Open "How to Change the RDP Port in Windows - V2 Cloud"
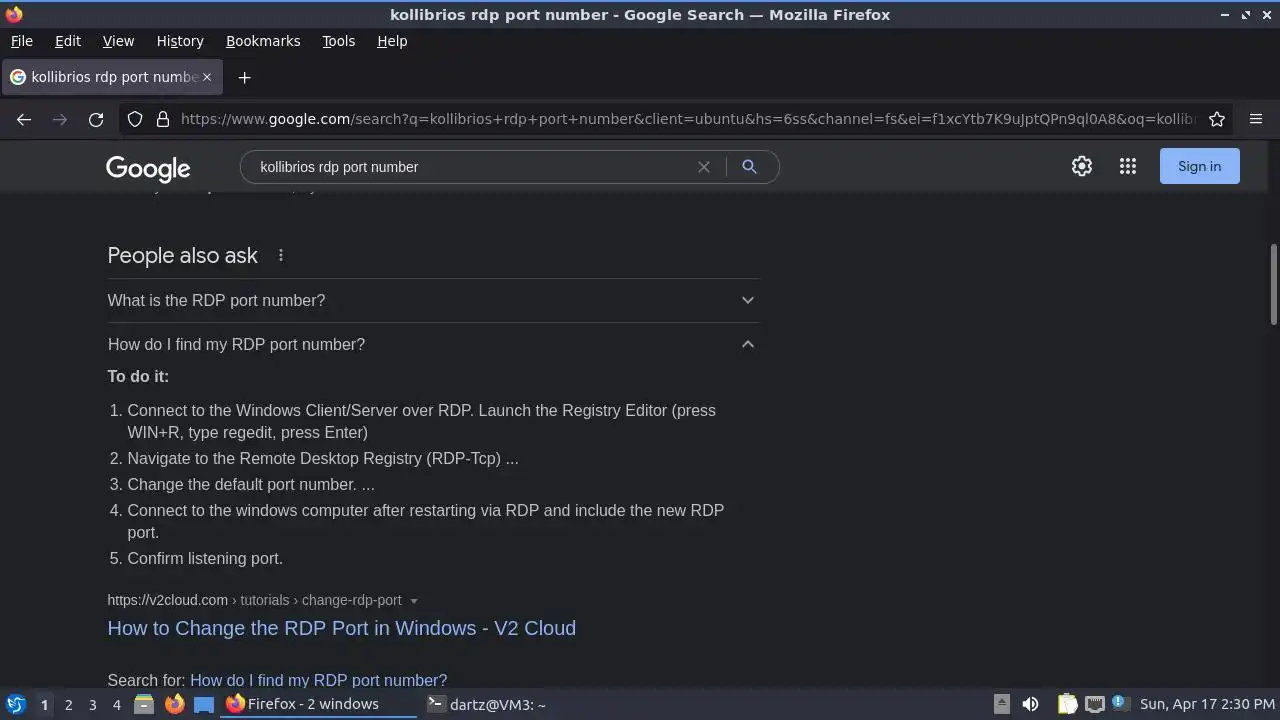Screen dimensions: 1280x720 pos(342,628)
